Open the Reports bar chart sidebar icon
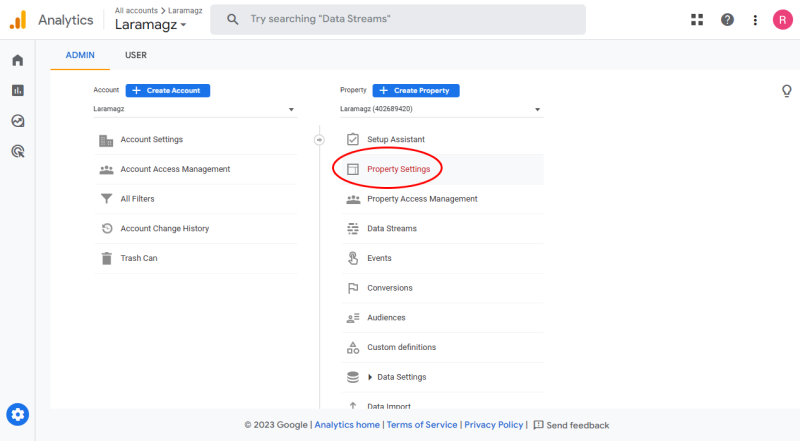 pos(18,90)
